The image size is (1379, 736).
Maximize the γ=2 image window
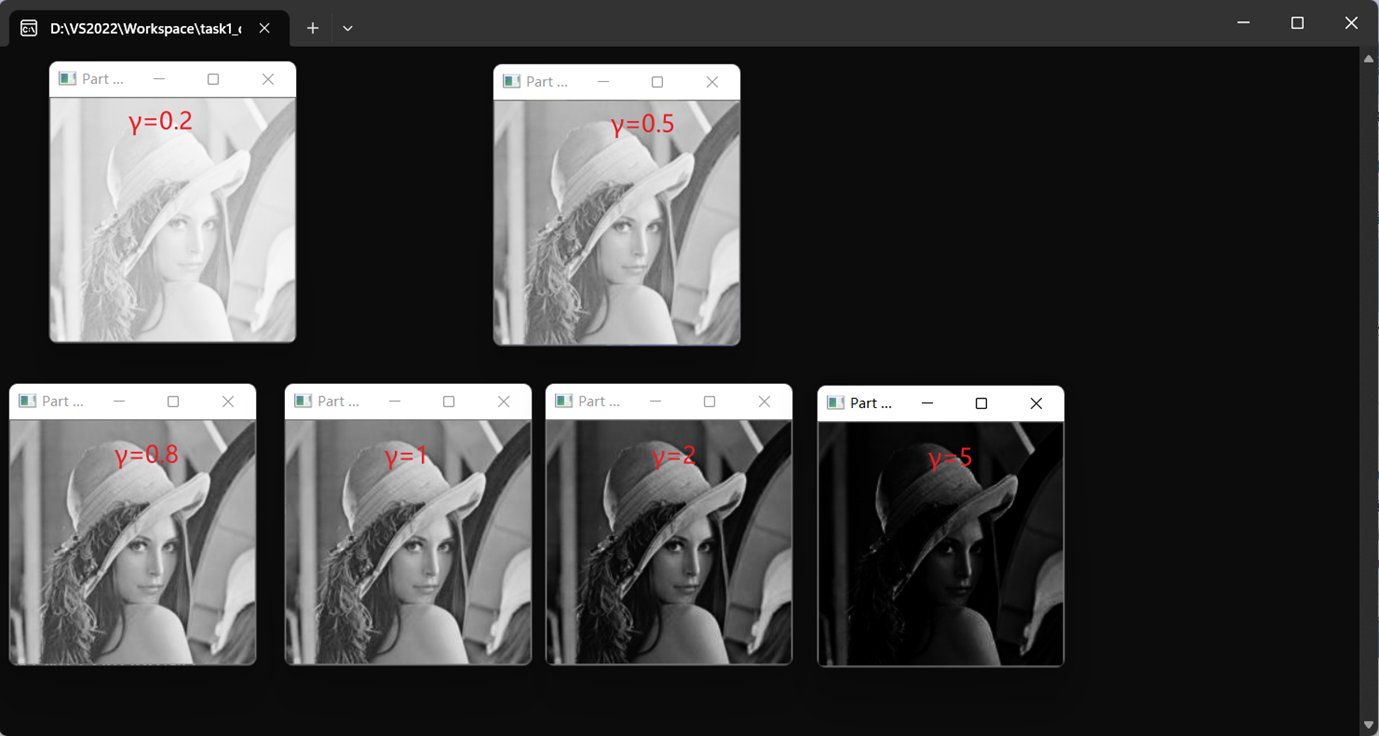(x=709, y=401)
